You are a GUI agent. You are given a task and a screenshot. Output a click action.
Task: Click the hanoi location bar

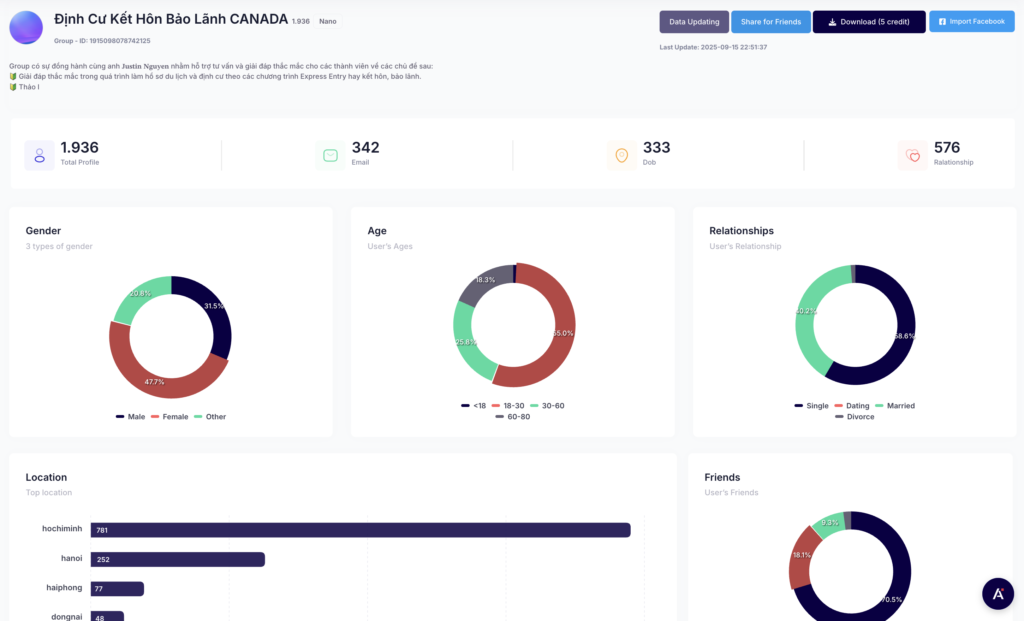[177, 560]
